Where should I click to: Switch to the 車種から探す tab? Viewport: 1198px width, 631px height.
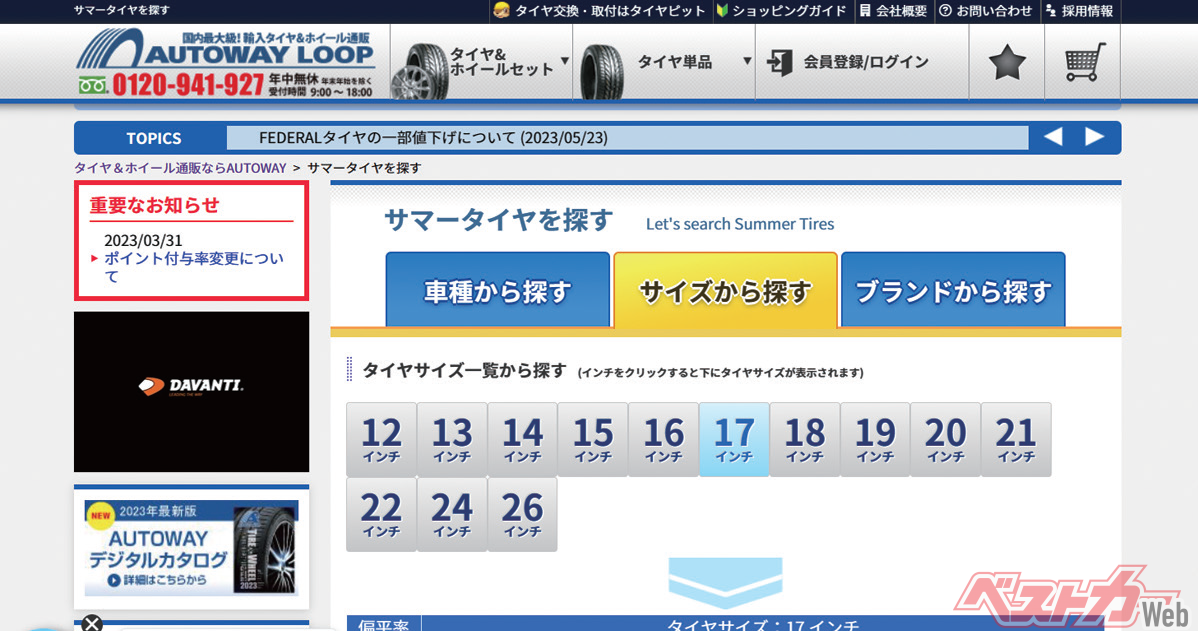coord(497,291)
